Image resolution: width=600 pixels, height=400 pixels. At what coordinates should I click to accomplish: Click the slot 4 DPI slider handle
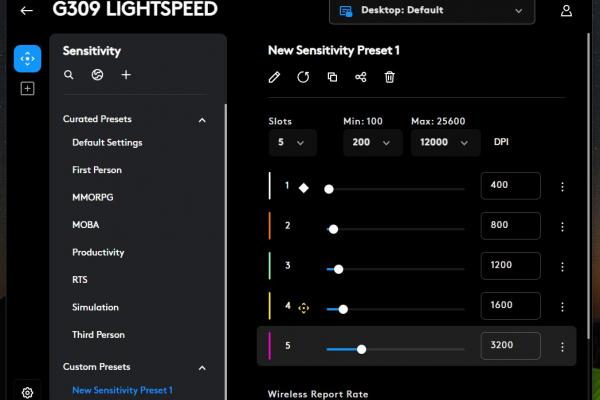coord(343,309)
